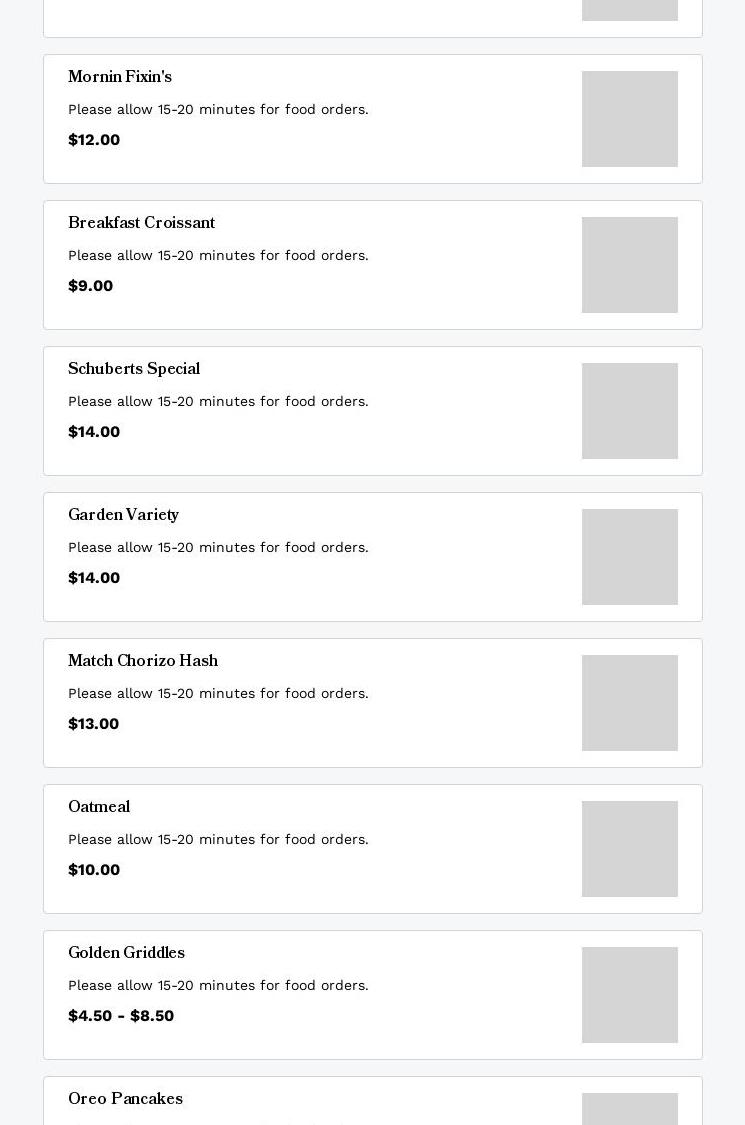Select the Breakfast Croissant title

tap(141, 224)
